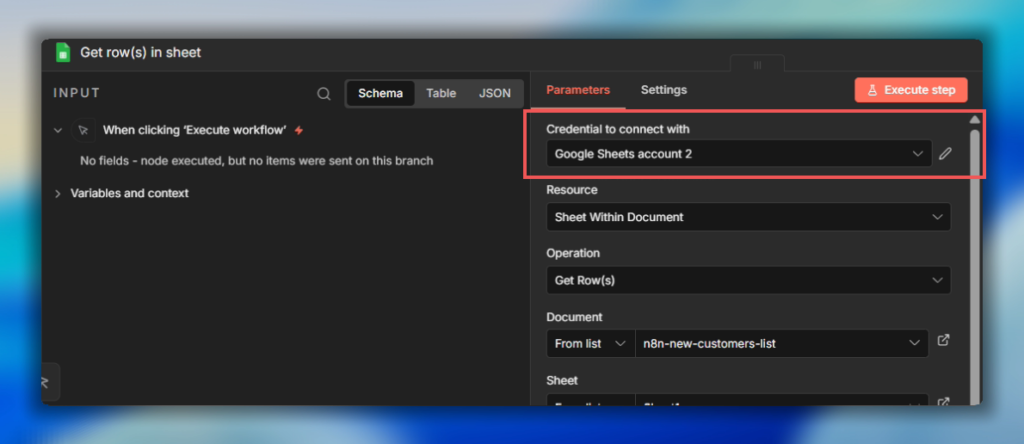Click the green Google Sheets node icon

click(63, 52)
